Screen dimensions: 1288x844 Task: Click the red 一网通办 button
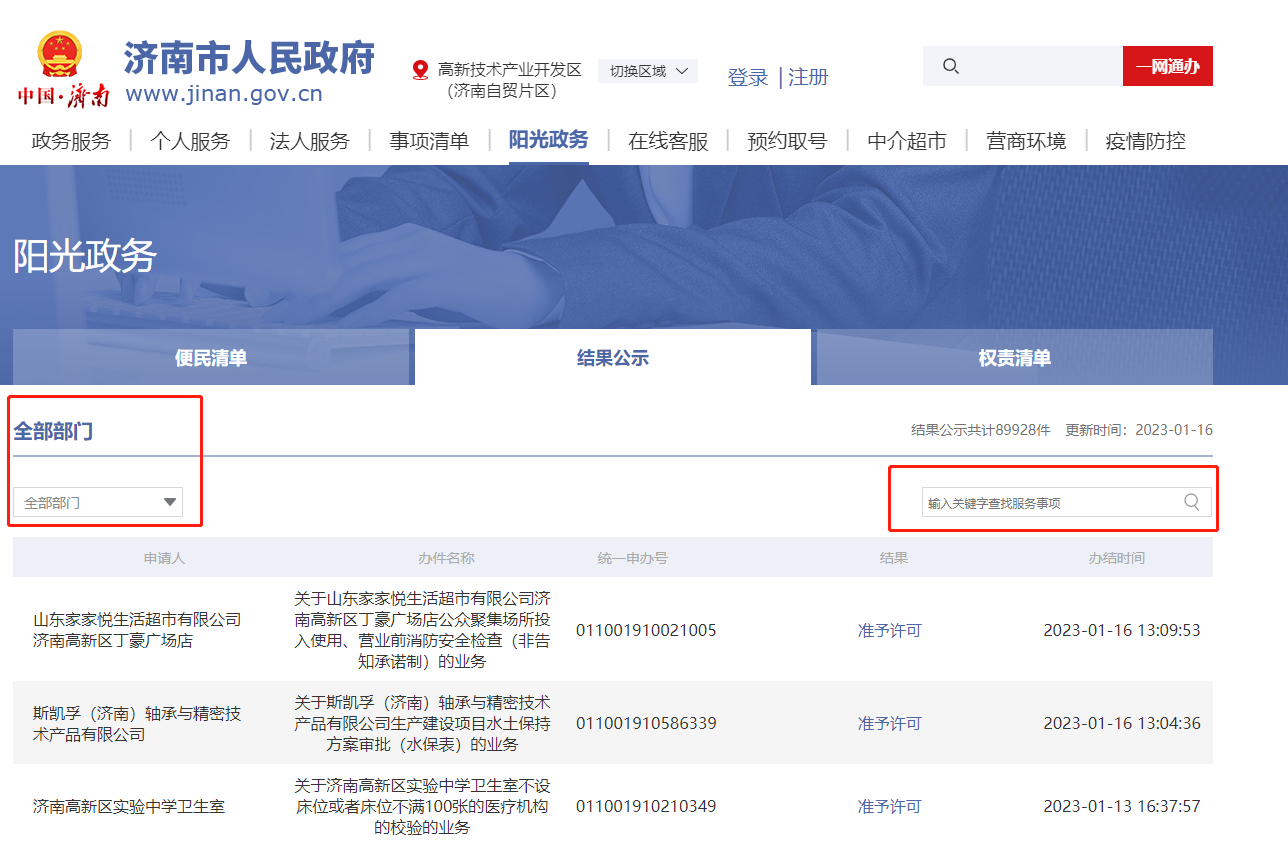pos(1167,66)
